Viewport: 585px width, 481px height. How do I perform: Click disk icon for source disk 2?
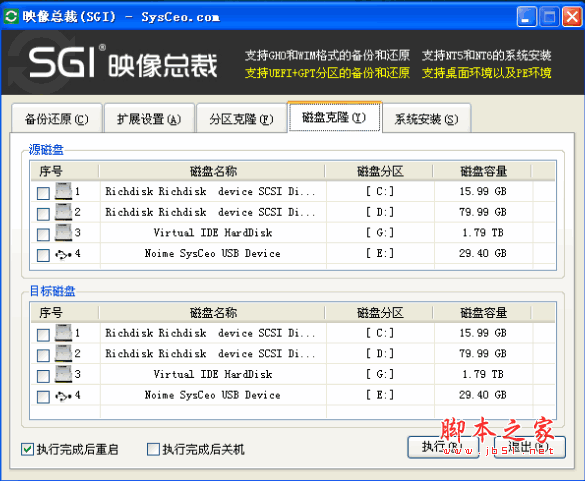pos(63,212)
